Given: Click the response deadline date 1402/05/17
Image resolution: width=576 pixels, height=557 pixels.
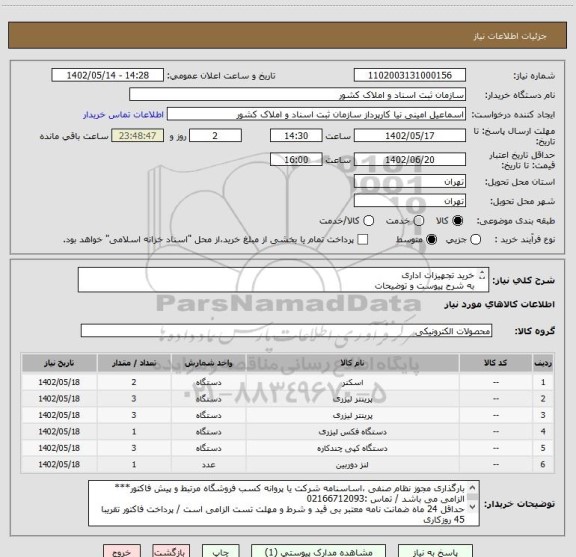Looking at the screenshot, I should (410, 136).
